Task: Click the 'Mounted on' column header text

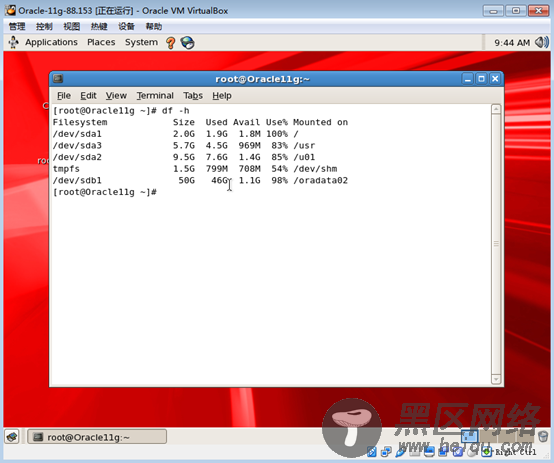Action: coord(320,122)
